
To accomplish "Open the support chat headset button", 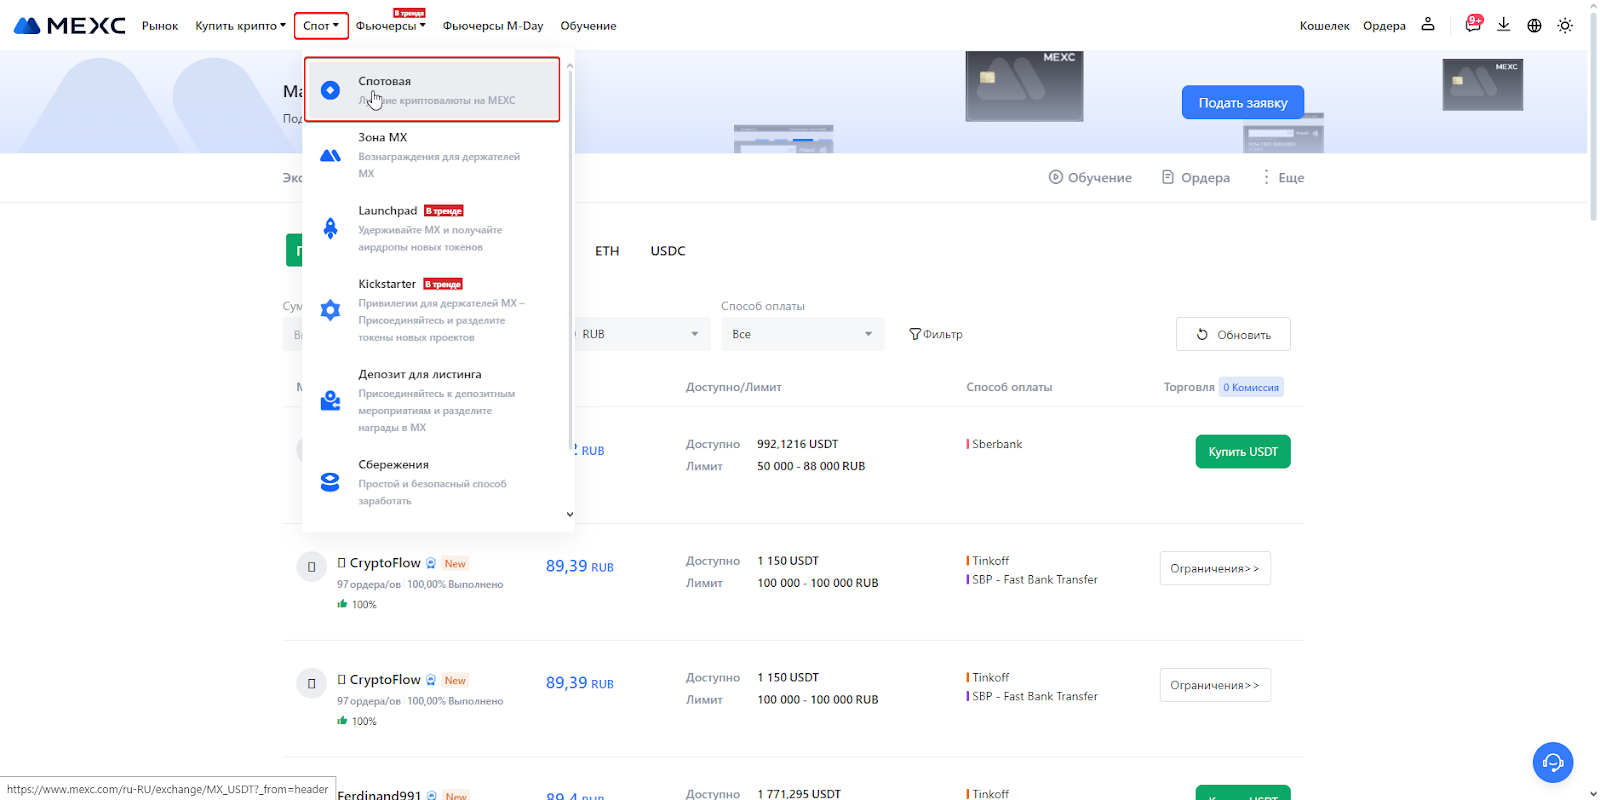I will tap(1553, 763).
